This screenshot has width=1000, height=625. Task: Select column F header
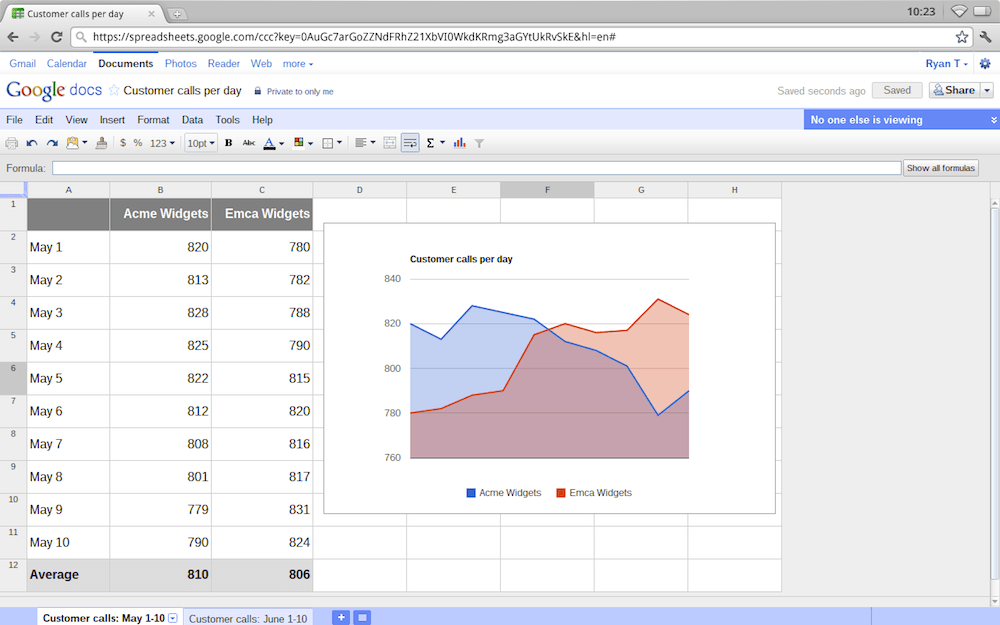point(547,190)
